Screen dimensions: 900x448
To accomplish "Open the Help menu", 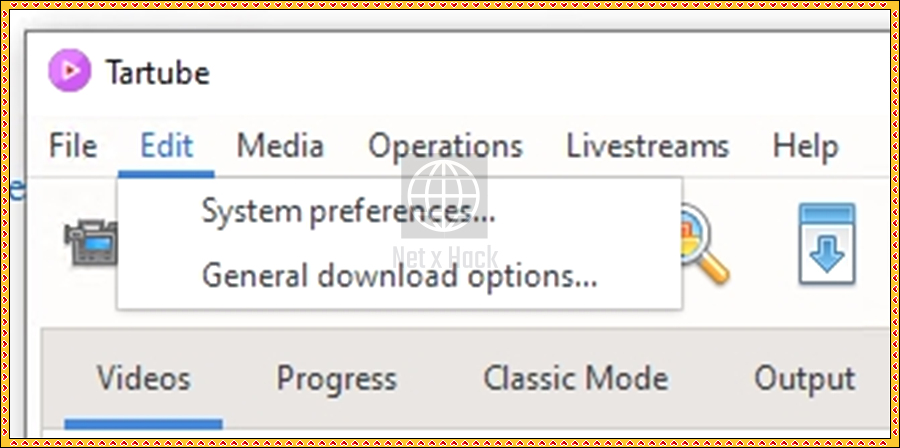I will 805,147.
